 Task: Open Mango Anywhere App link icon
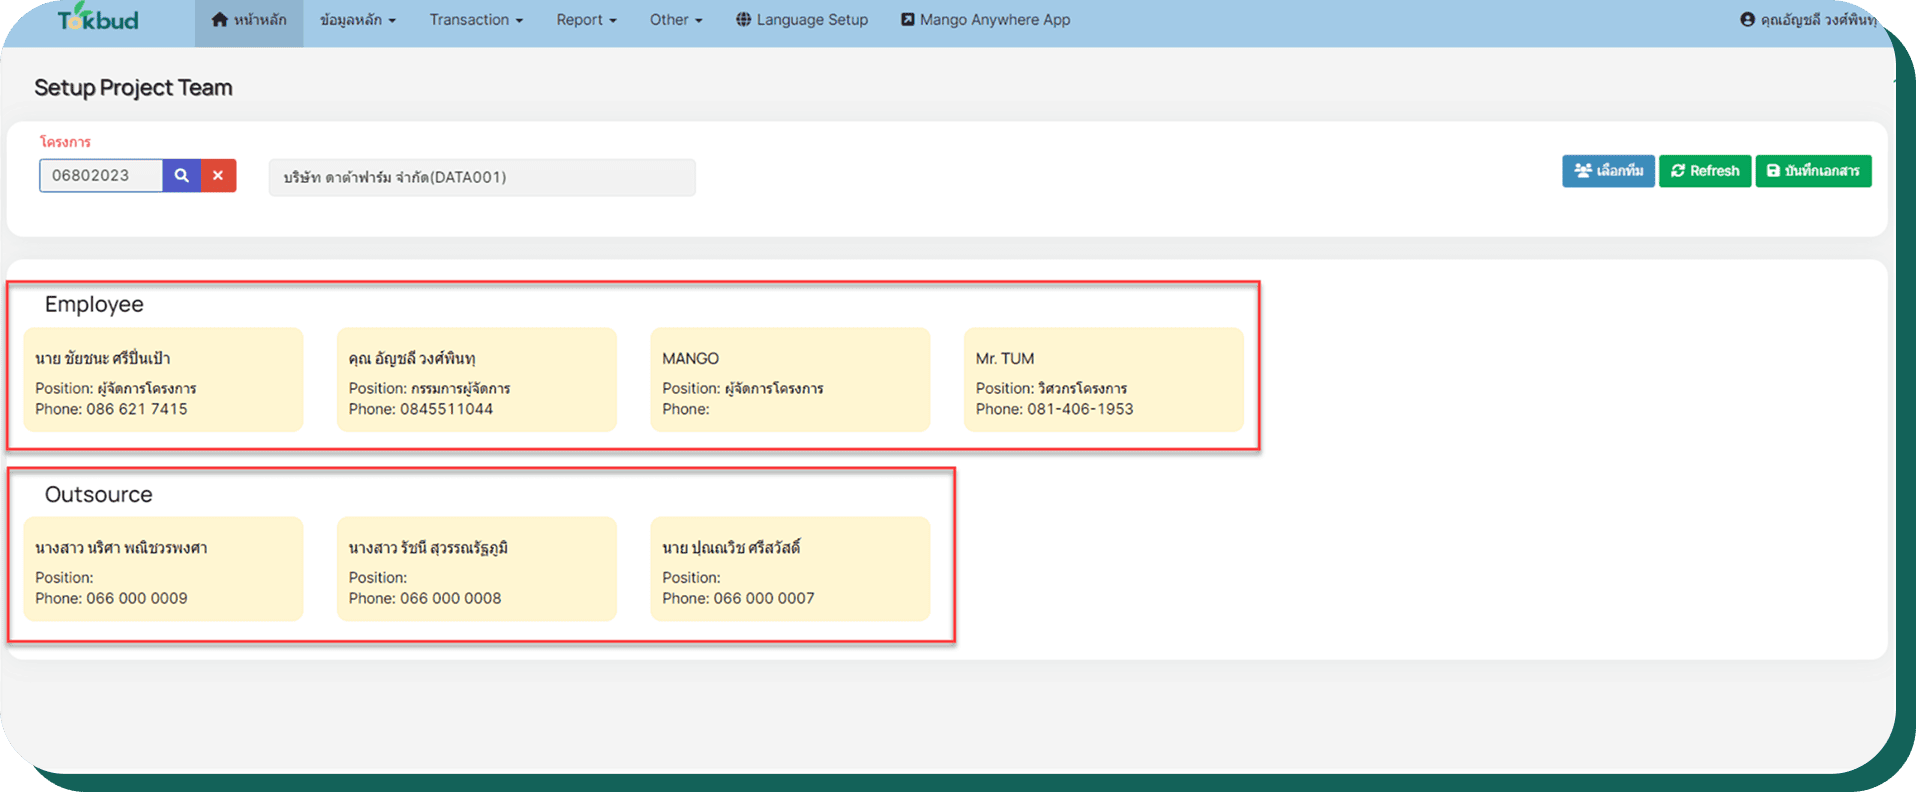coord(907,19)
